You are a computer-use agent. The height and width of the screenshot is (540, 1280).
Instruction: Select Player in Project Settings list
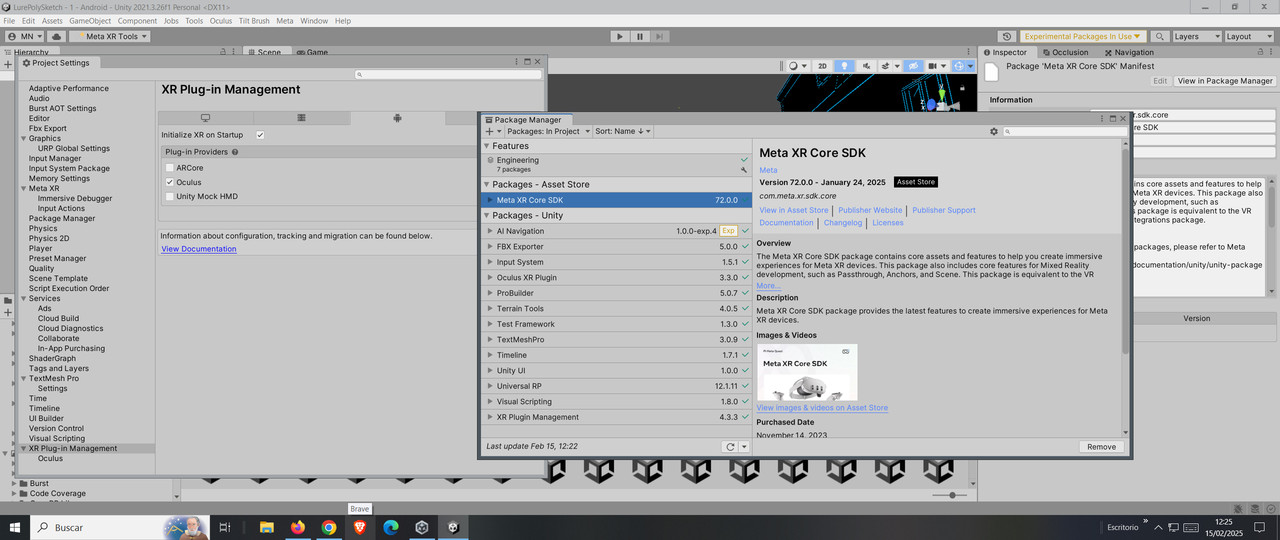(x=41, y=248)
